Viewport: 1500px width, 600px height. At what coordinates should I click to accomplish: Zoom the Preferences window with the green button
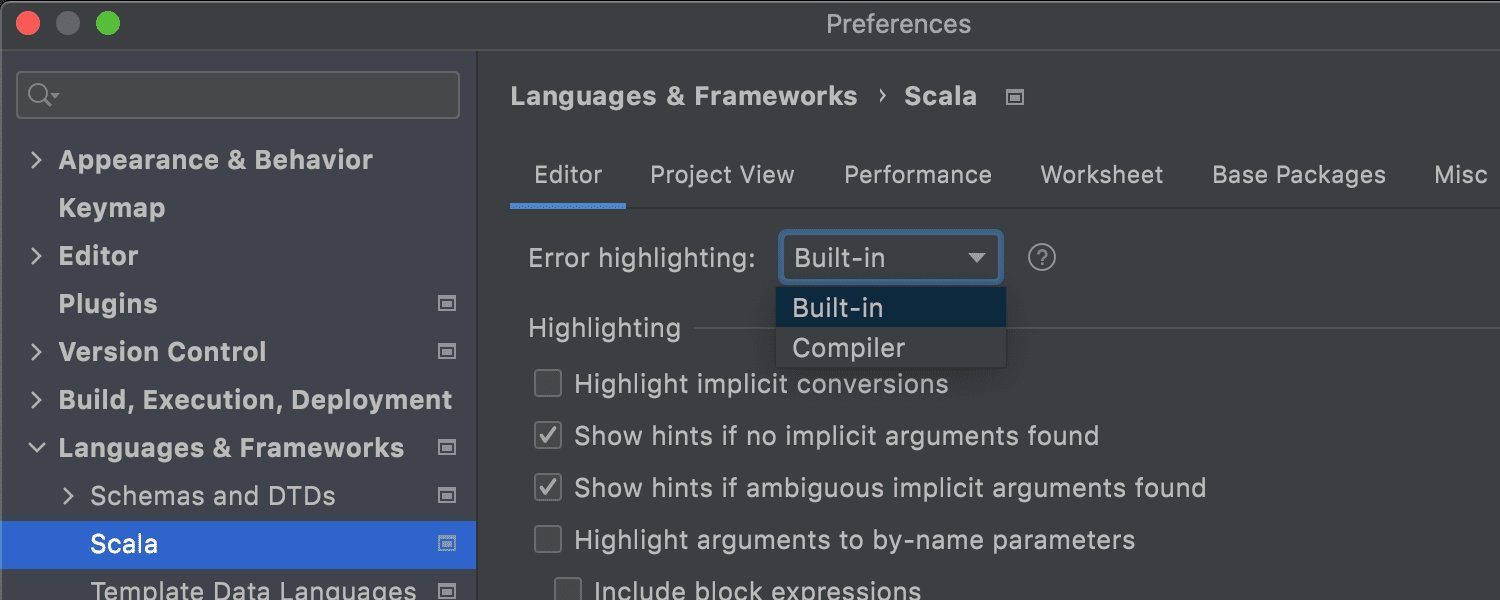coord(108,23)
